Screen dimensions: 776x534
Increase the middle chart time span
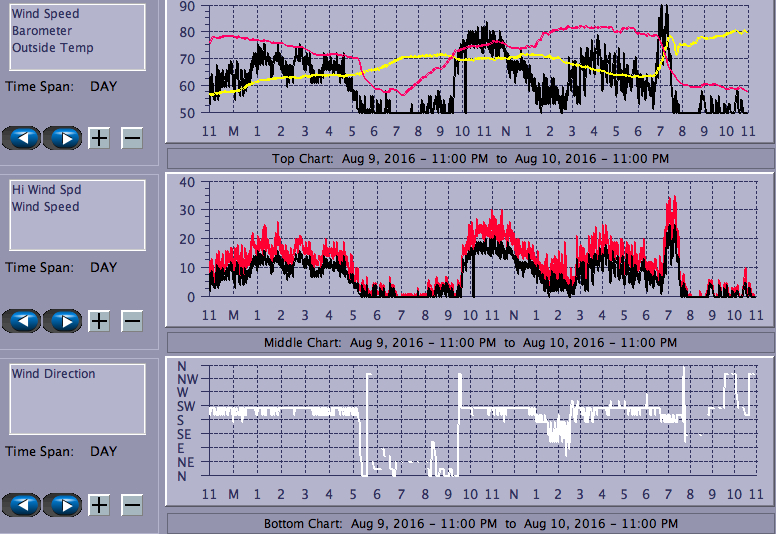pos(99,321)
